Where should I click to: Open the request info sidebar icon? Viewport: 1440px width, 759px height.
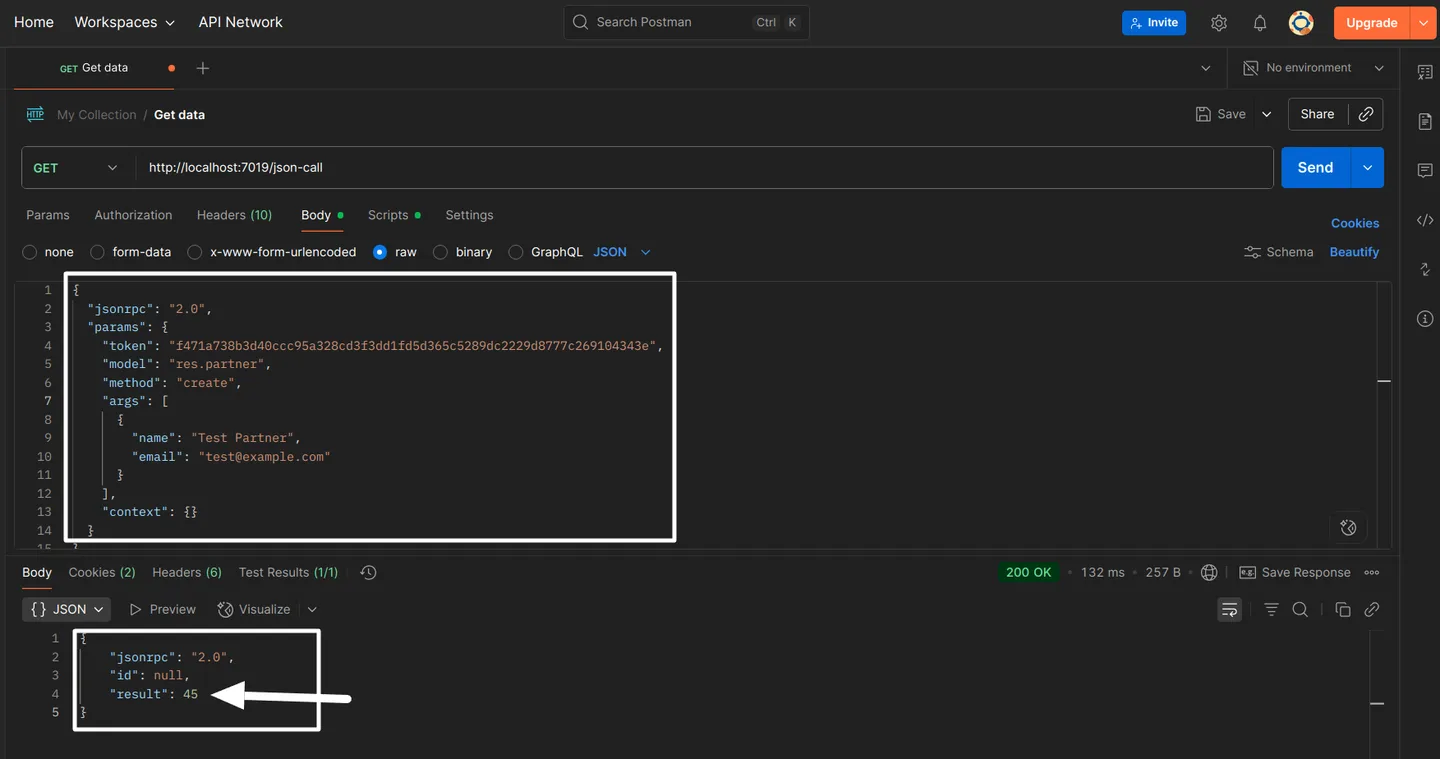[1425, 319]
